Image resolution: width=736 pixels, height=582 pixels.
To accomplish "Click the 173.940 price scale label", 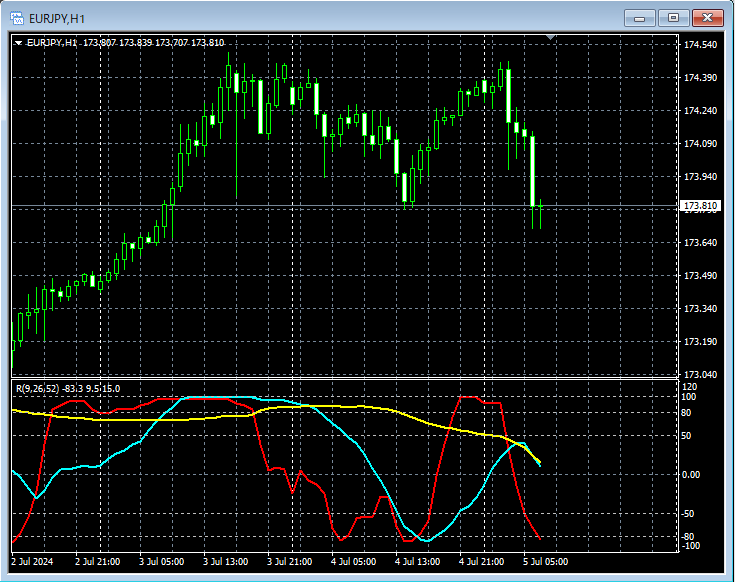I will 700,176.
